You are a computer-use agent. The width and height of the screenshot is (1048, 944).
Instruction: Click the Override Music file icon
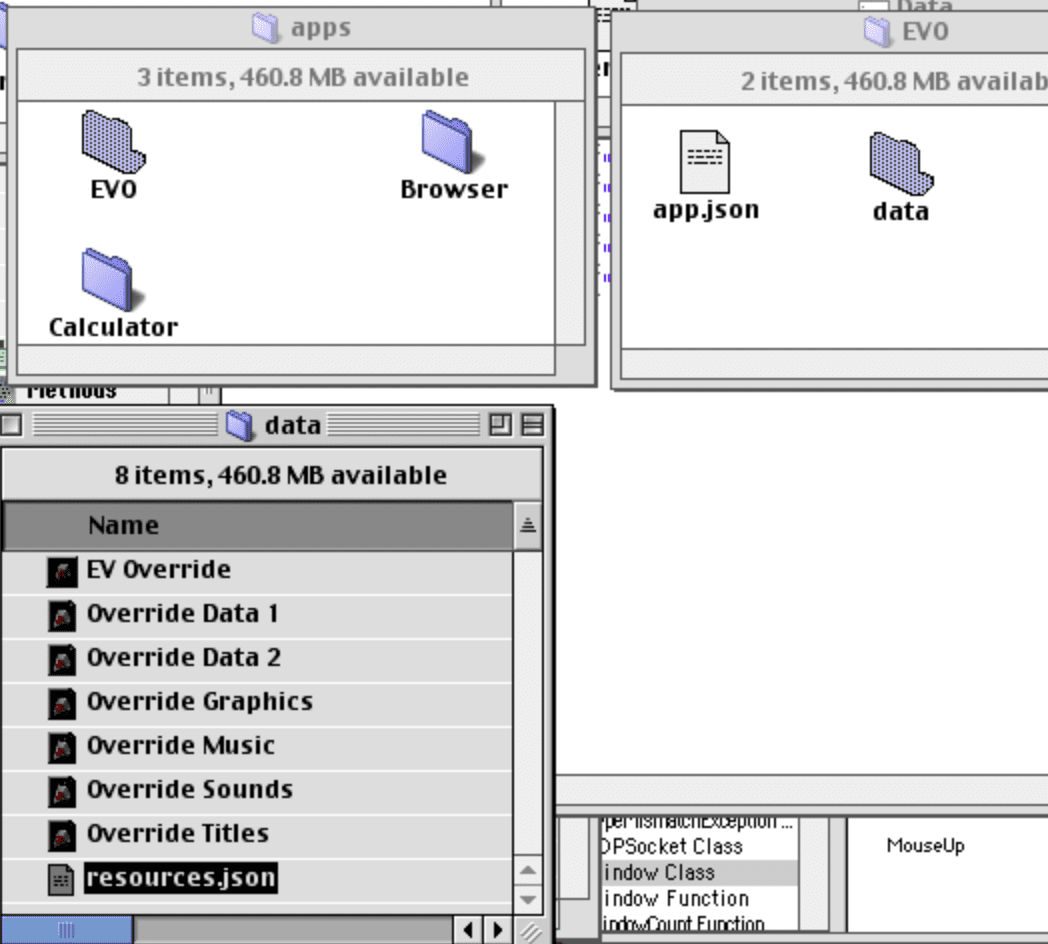click(61, 748)
